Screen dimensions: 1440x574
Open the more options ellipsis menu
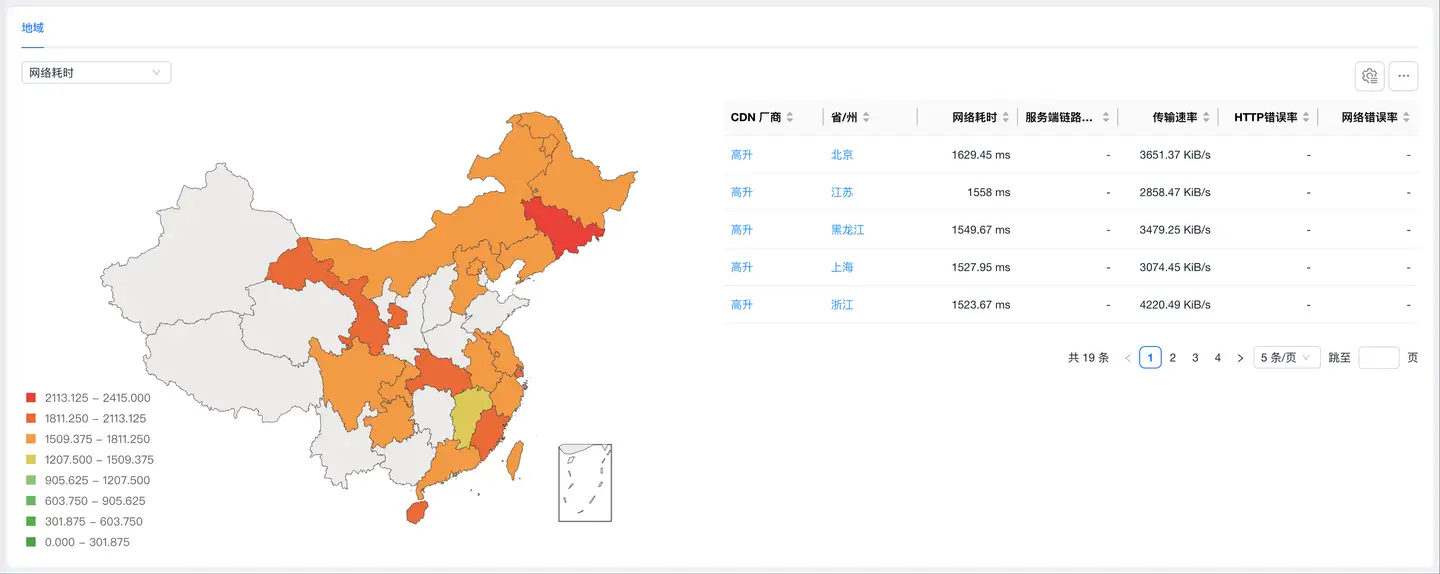[1403, 76]
